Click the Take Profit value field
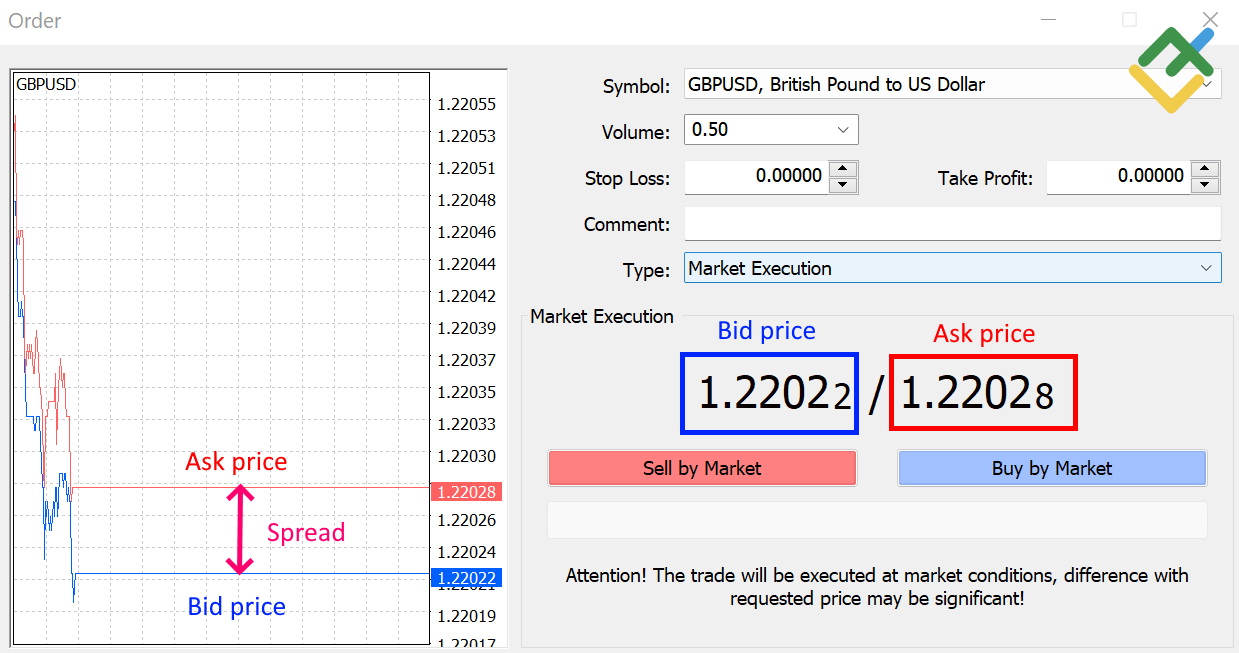1239x653 pixels. (x=1119, y=177)
